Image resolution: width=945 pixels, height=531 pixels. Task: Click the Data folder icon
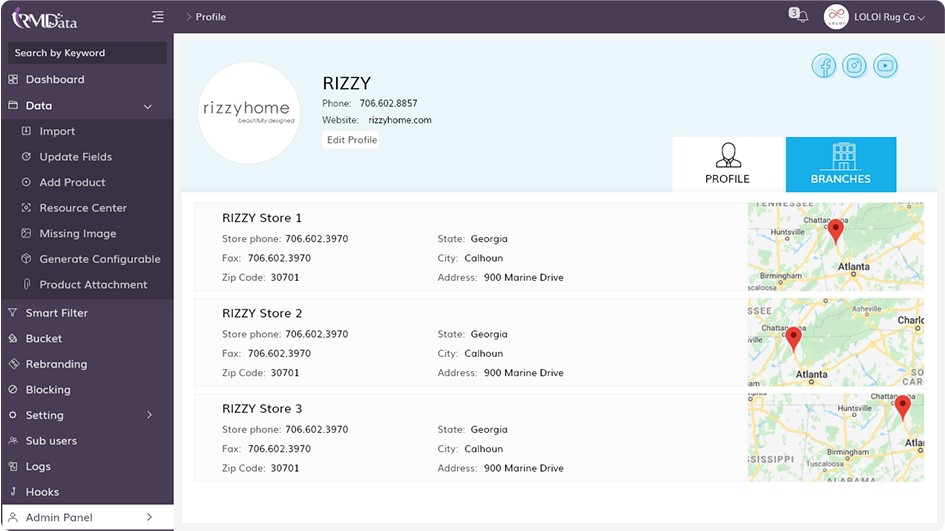13,105
